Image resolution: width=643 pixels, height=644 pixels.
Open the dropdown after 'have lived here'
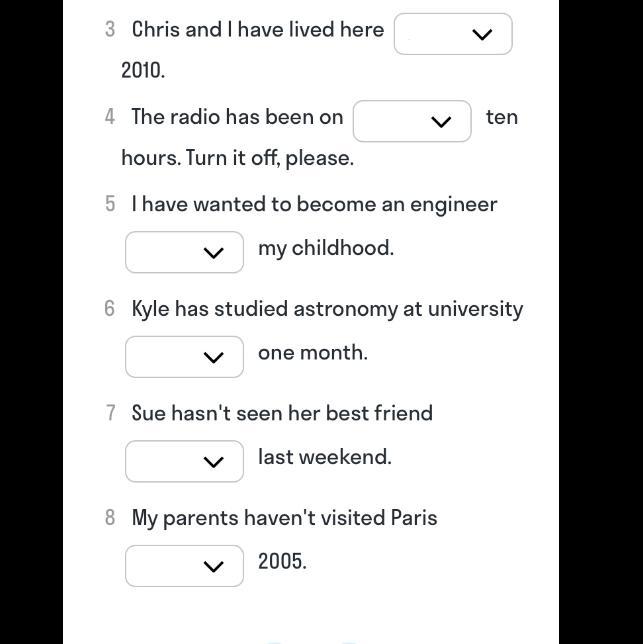(x=453, y=34)
